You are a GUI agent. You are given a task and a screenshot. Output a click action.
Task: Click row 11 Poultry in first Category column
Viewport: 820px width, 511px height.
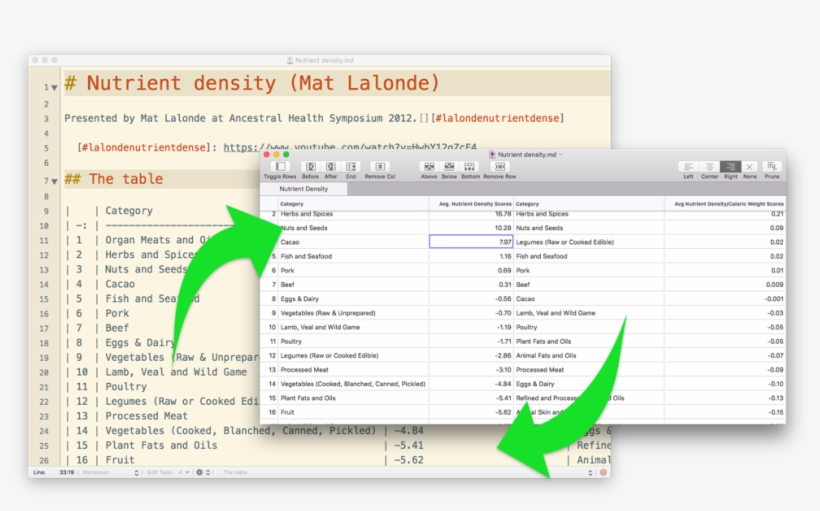click(354, 341)
